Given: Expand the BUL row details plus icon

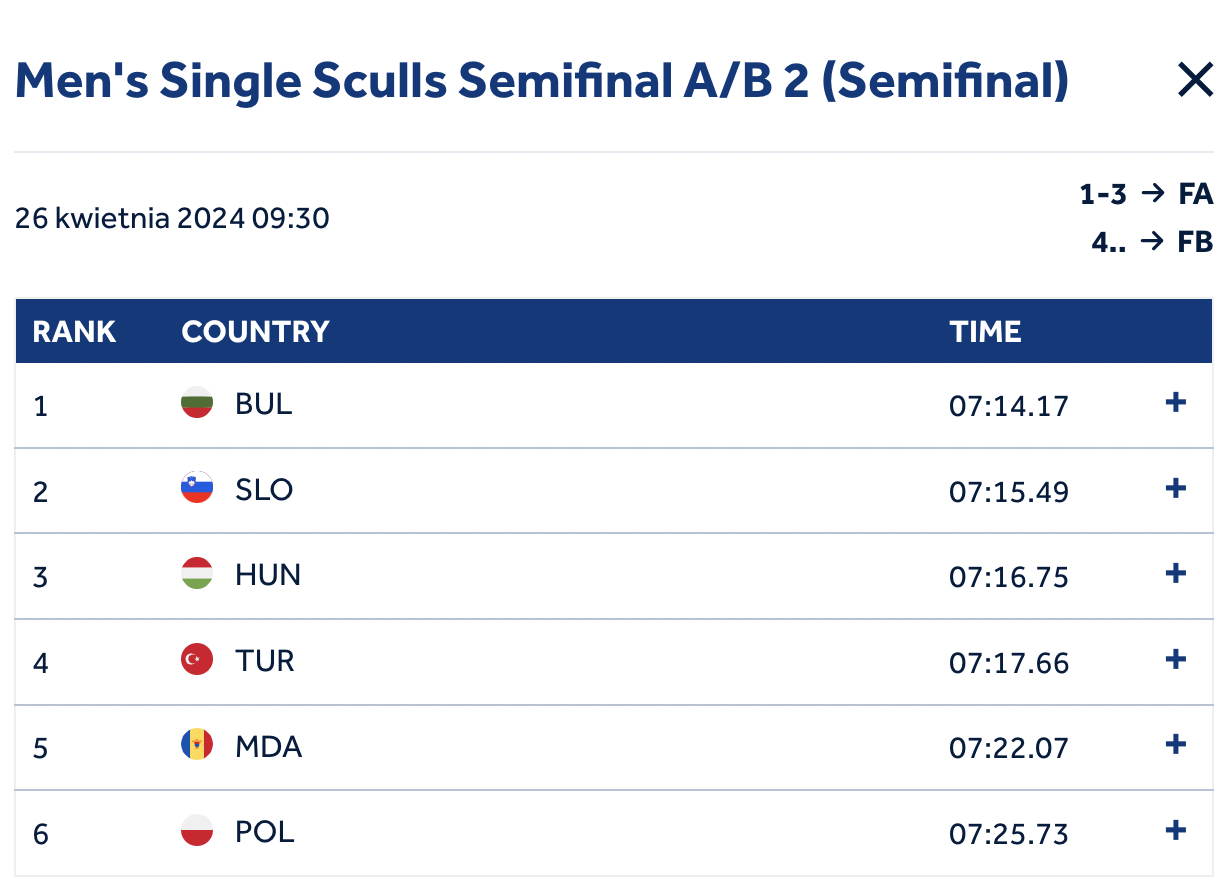Looking at the screenshot, I should pyautogui.click(x=1176, y=403).
